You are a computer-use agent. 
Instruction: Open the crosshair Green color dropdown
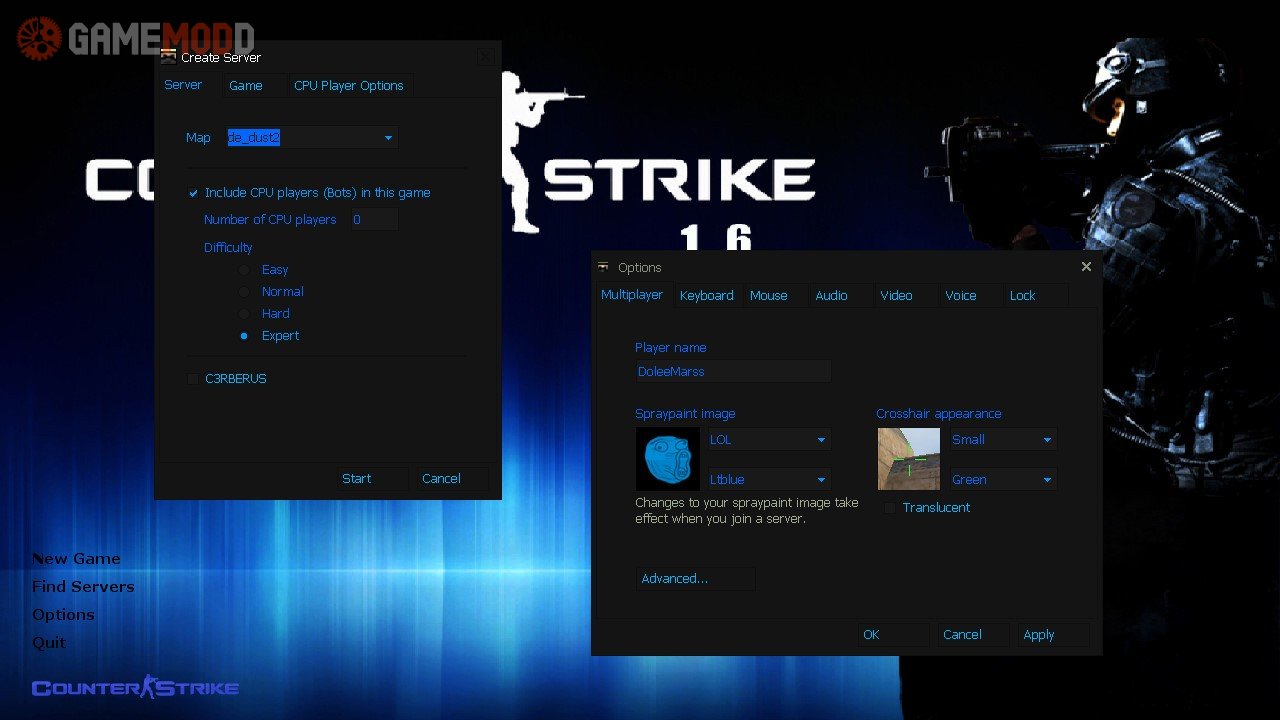(1002, 480)
